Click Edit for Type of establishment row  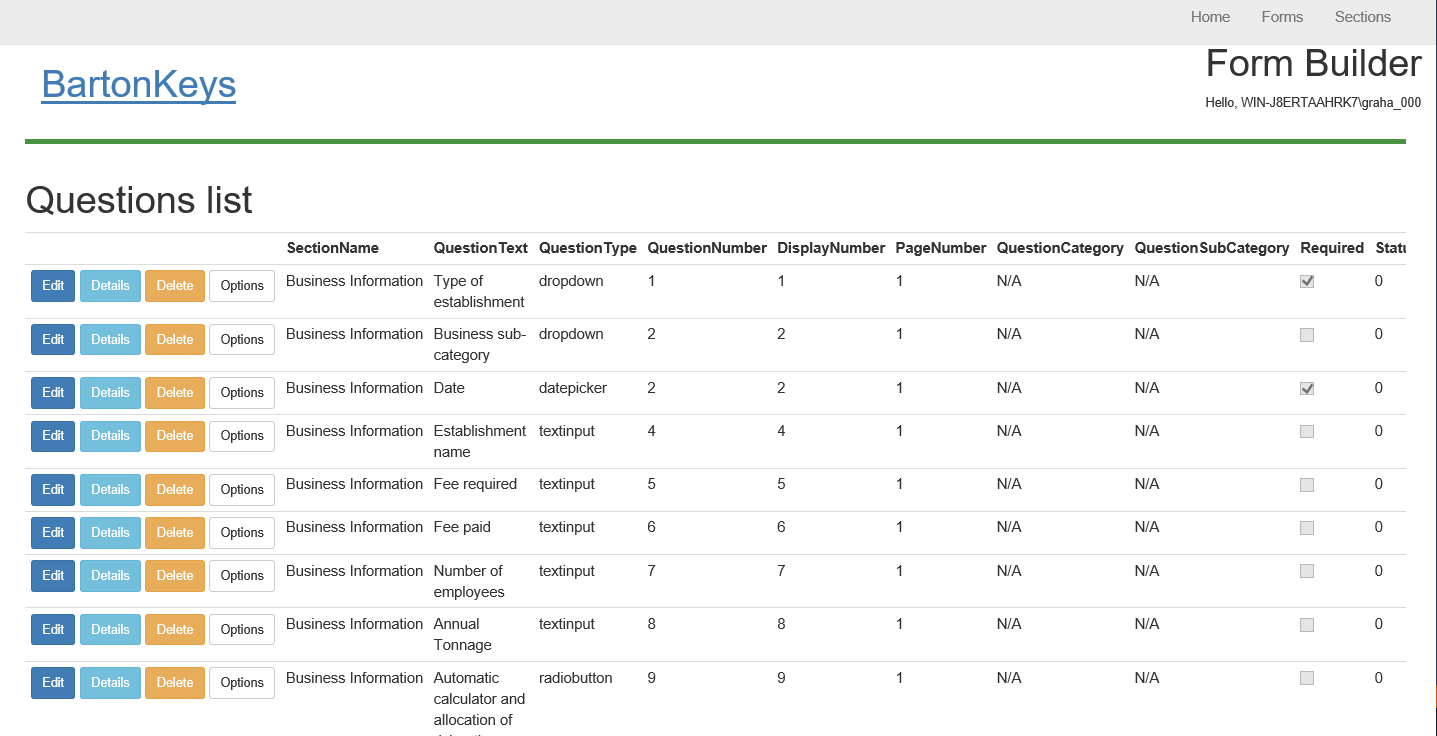coord(53,286)
